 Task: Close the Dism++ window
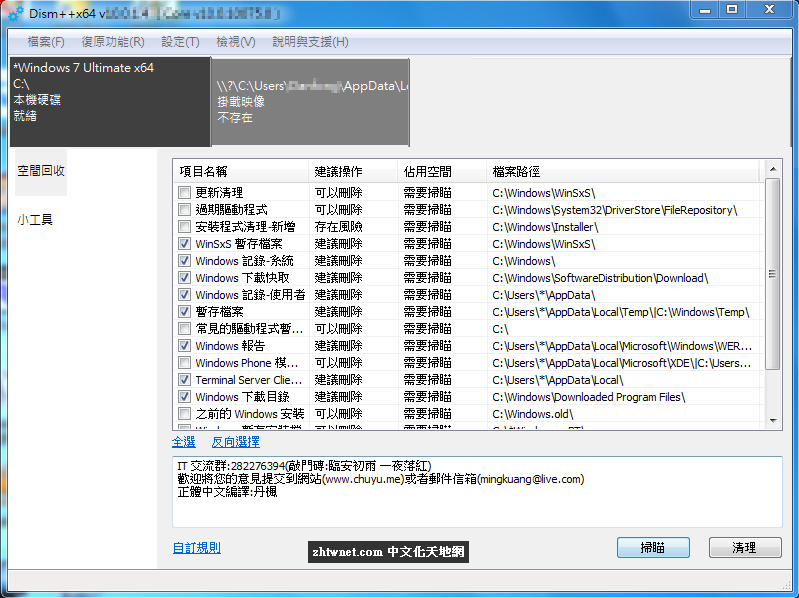pos(769,10)
